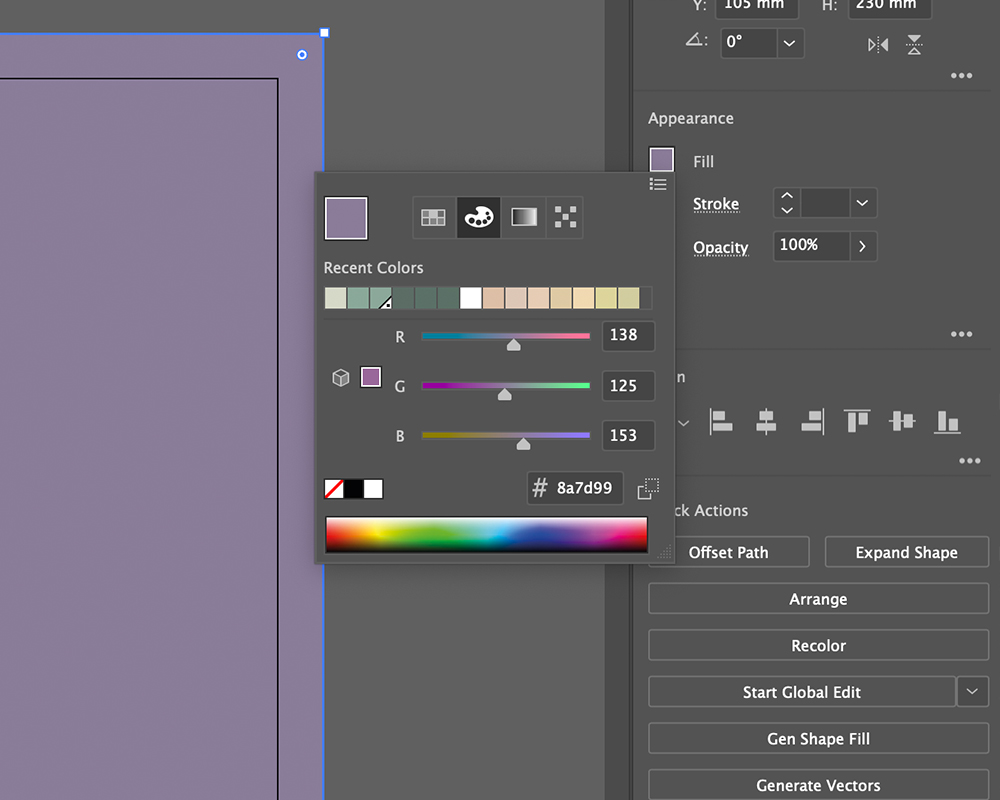Click the Arrange button
Viewport: 1000px width, 800px height.
[818, 598]
